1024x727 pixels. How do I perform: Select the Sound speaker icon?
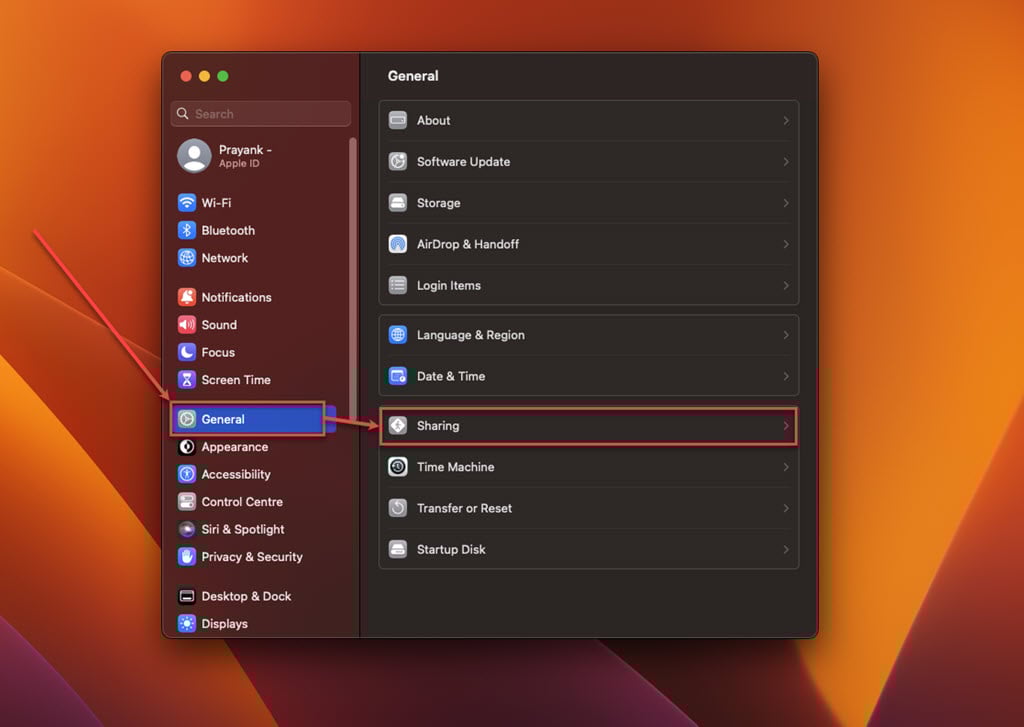coord(187,324)
